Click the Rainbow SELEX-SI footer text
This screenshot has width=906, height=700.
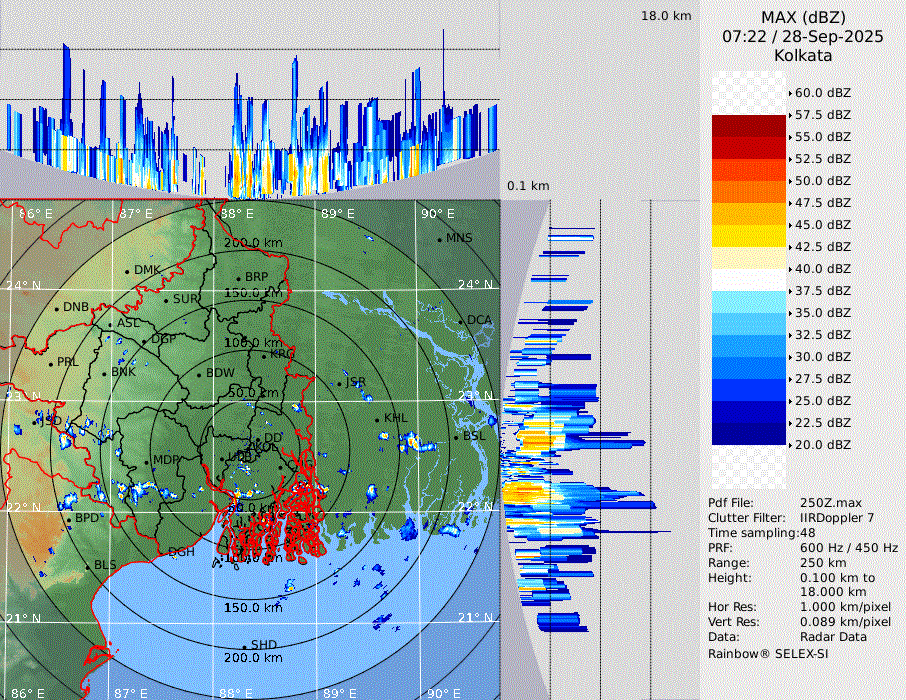click(768, 653)
